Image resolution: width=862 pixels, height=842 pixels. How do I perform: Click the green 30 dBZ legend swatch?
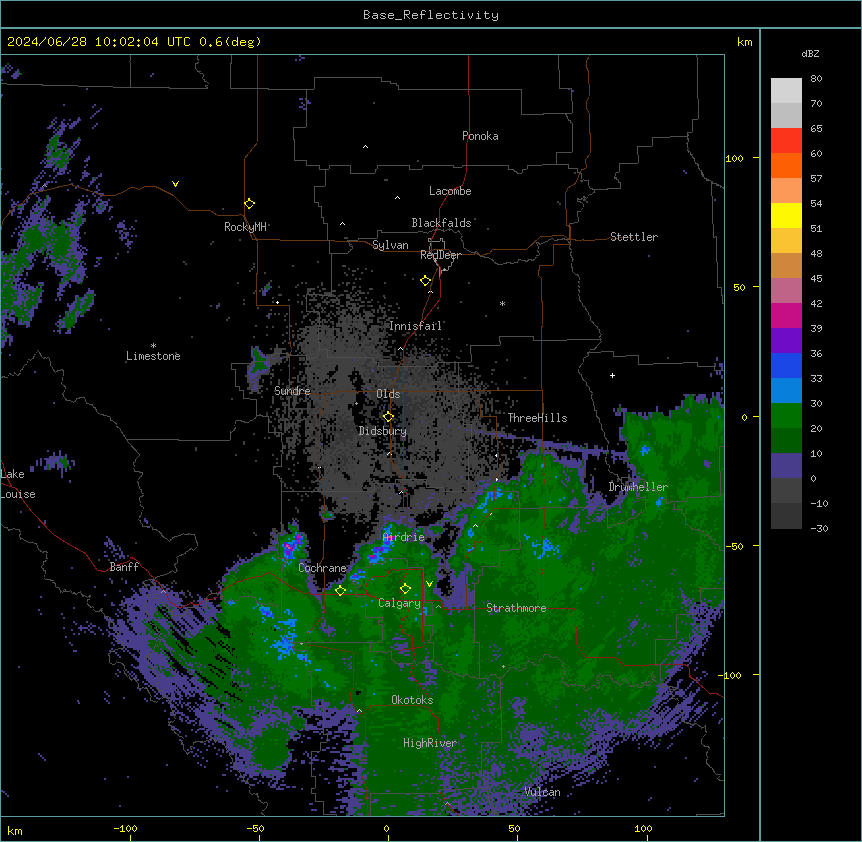[786, 416]
